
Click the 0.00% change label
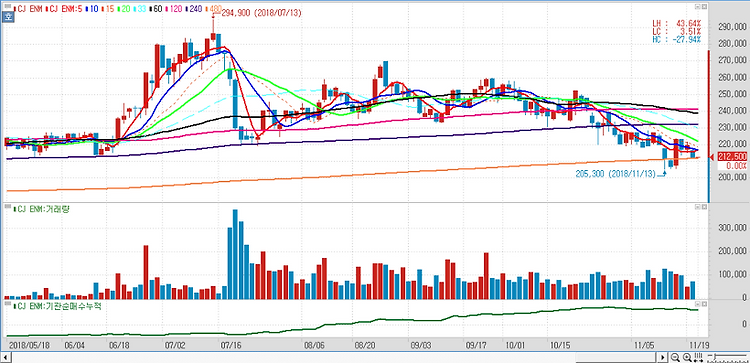click(736, 165)
